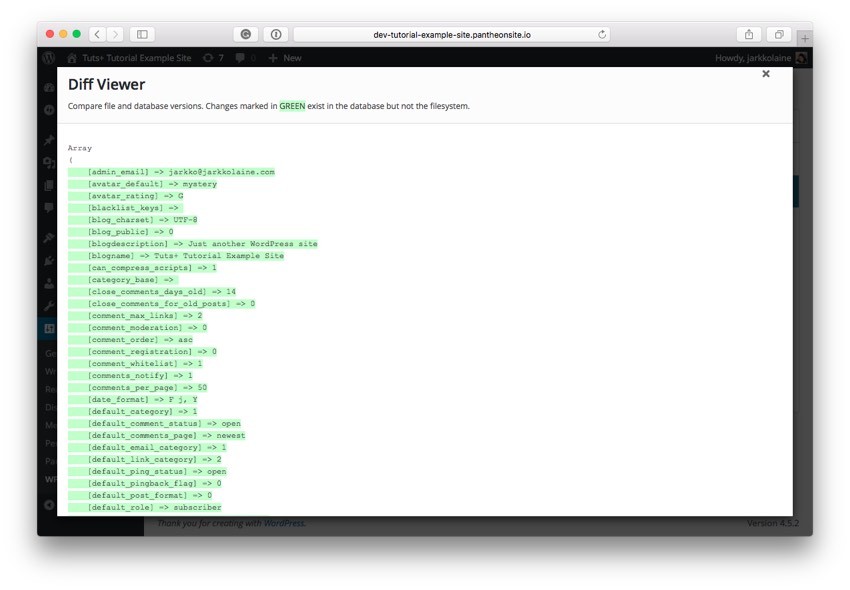850x590 pixels.
Task: Open the WordPress logo menu
Action: pyautogui.click(x=49, y=57)
